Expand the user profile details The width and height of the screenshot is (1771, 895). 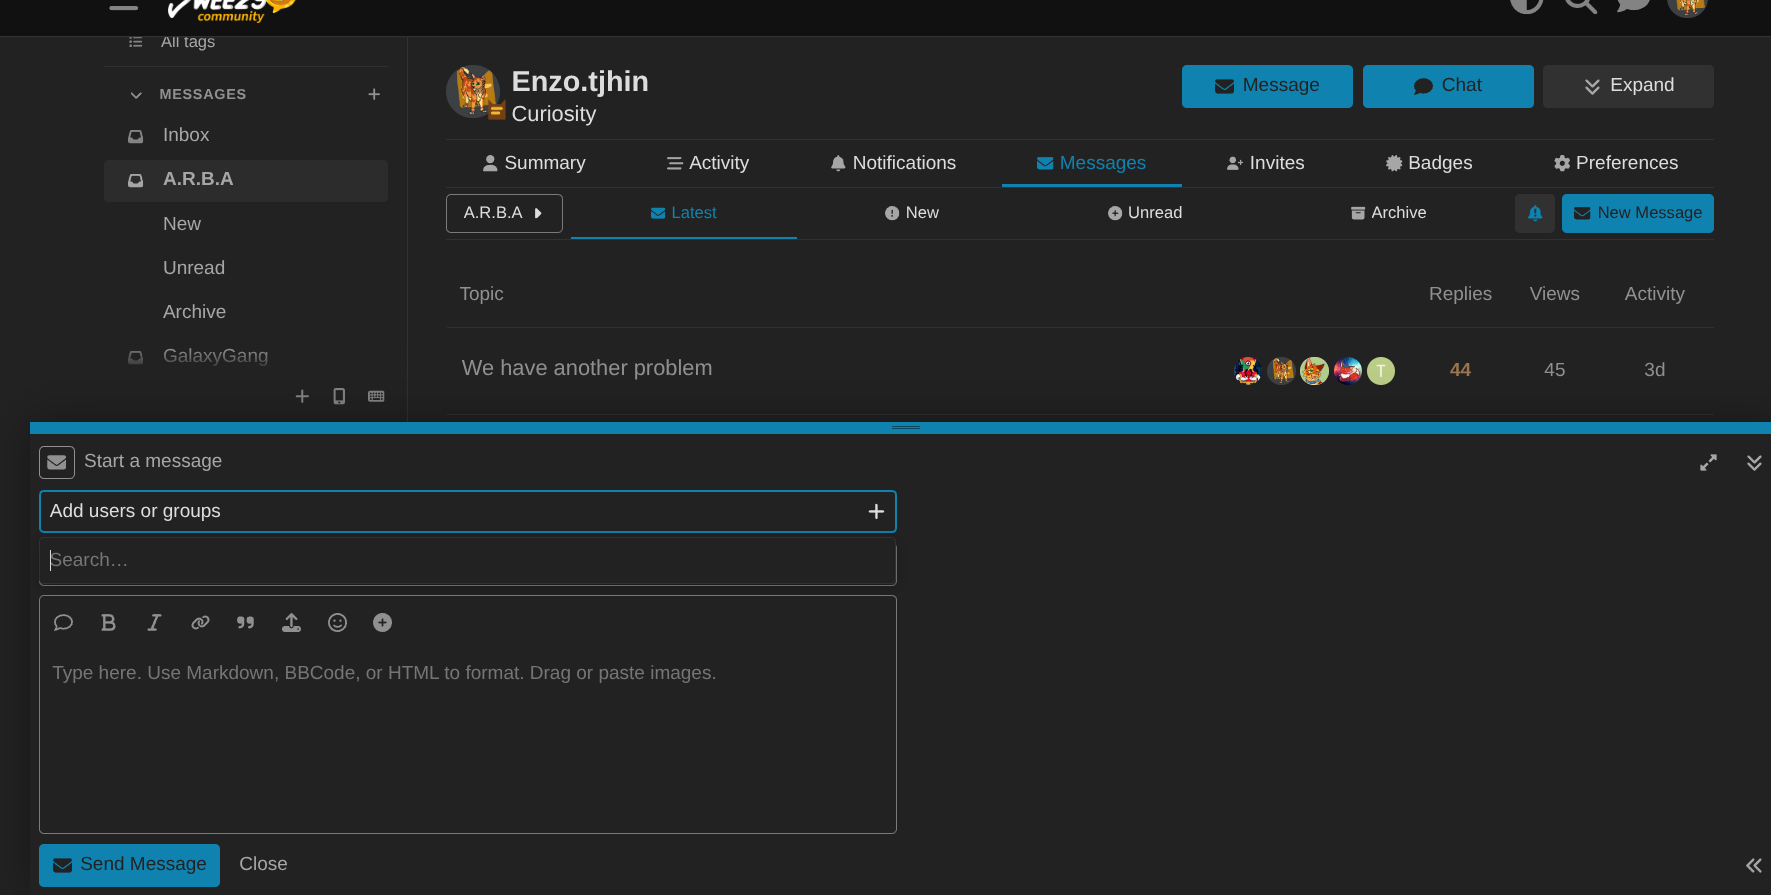(x=1627, y=86)
